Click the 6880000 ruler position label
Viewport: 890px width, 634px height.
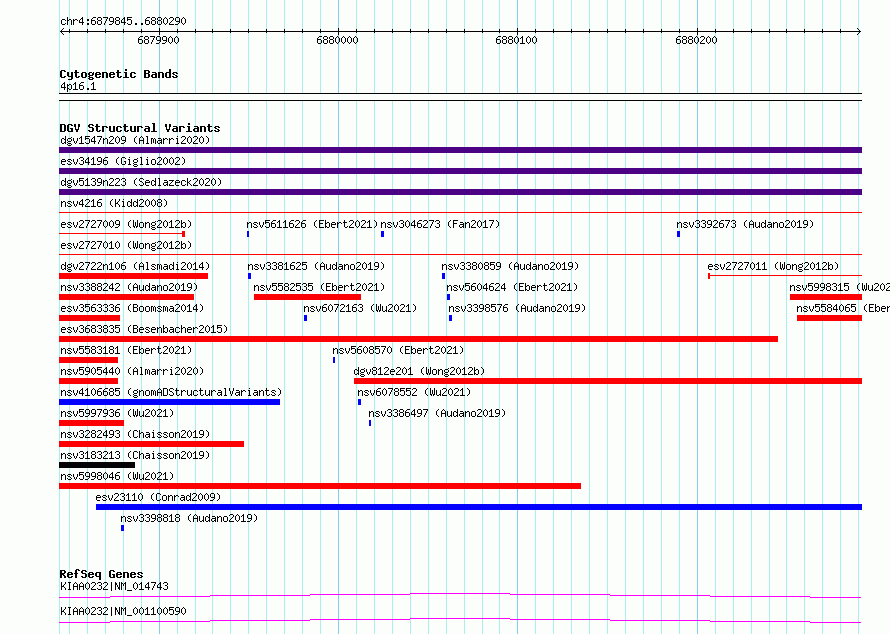[337, 40]
